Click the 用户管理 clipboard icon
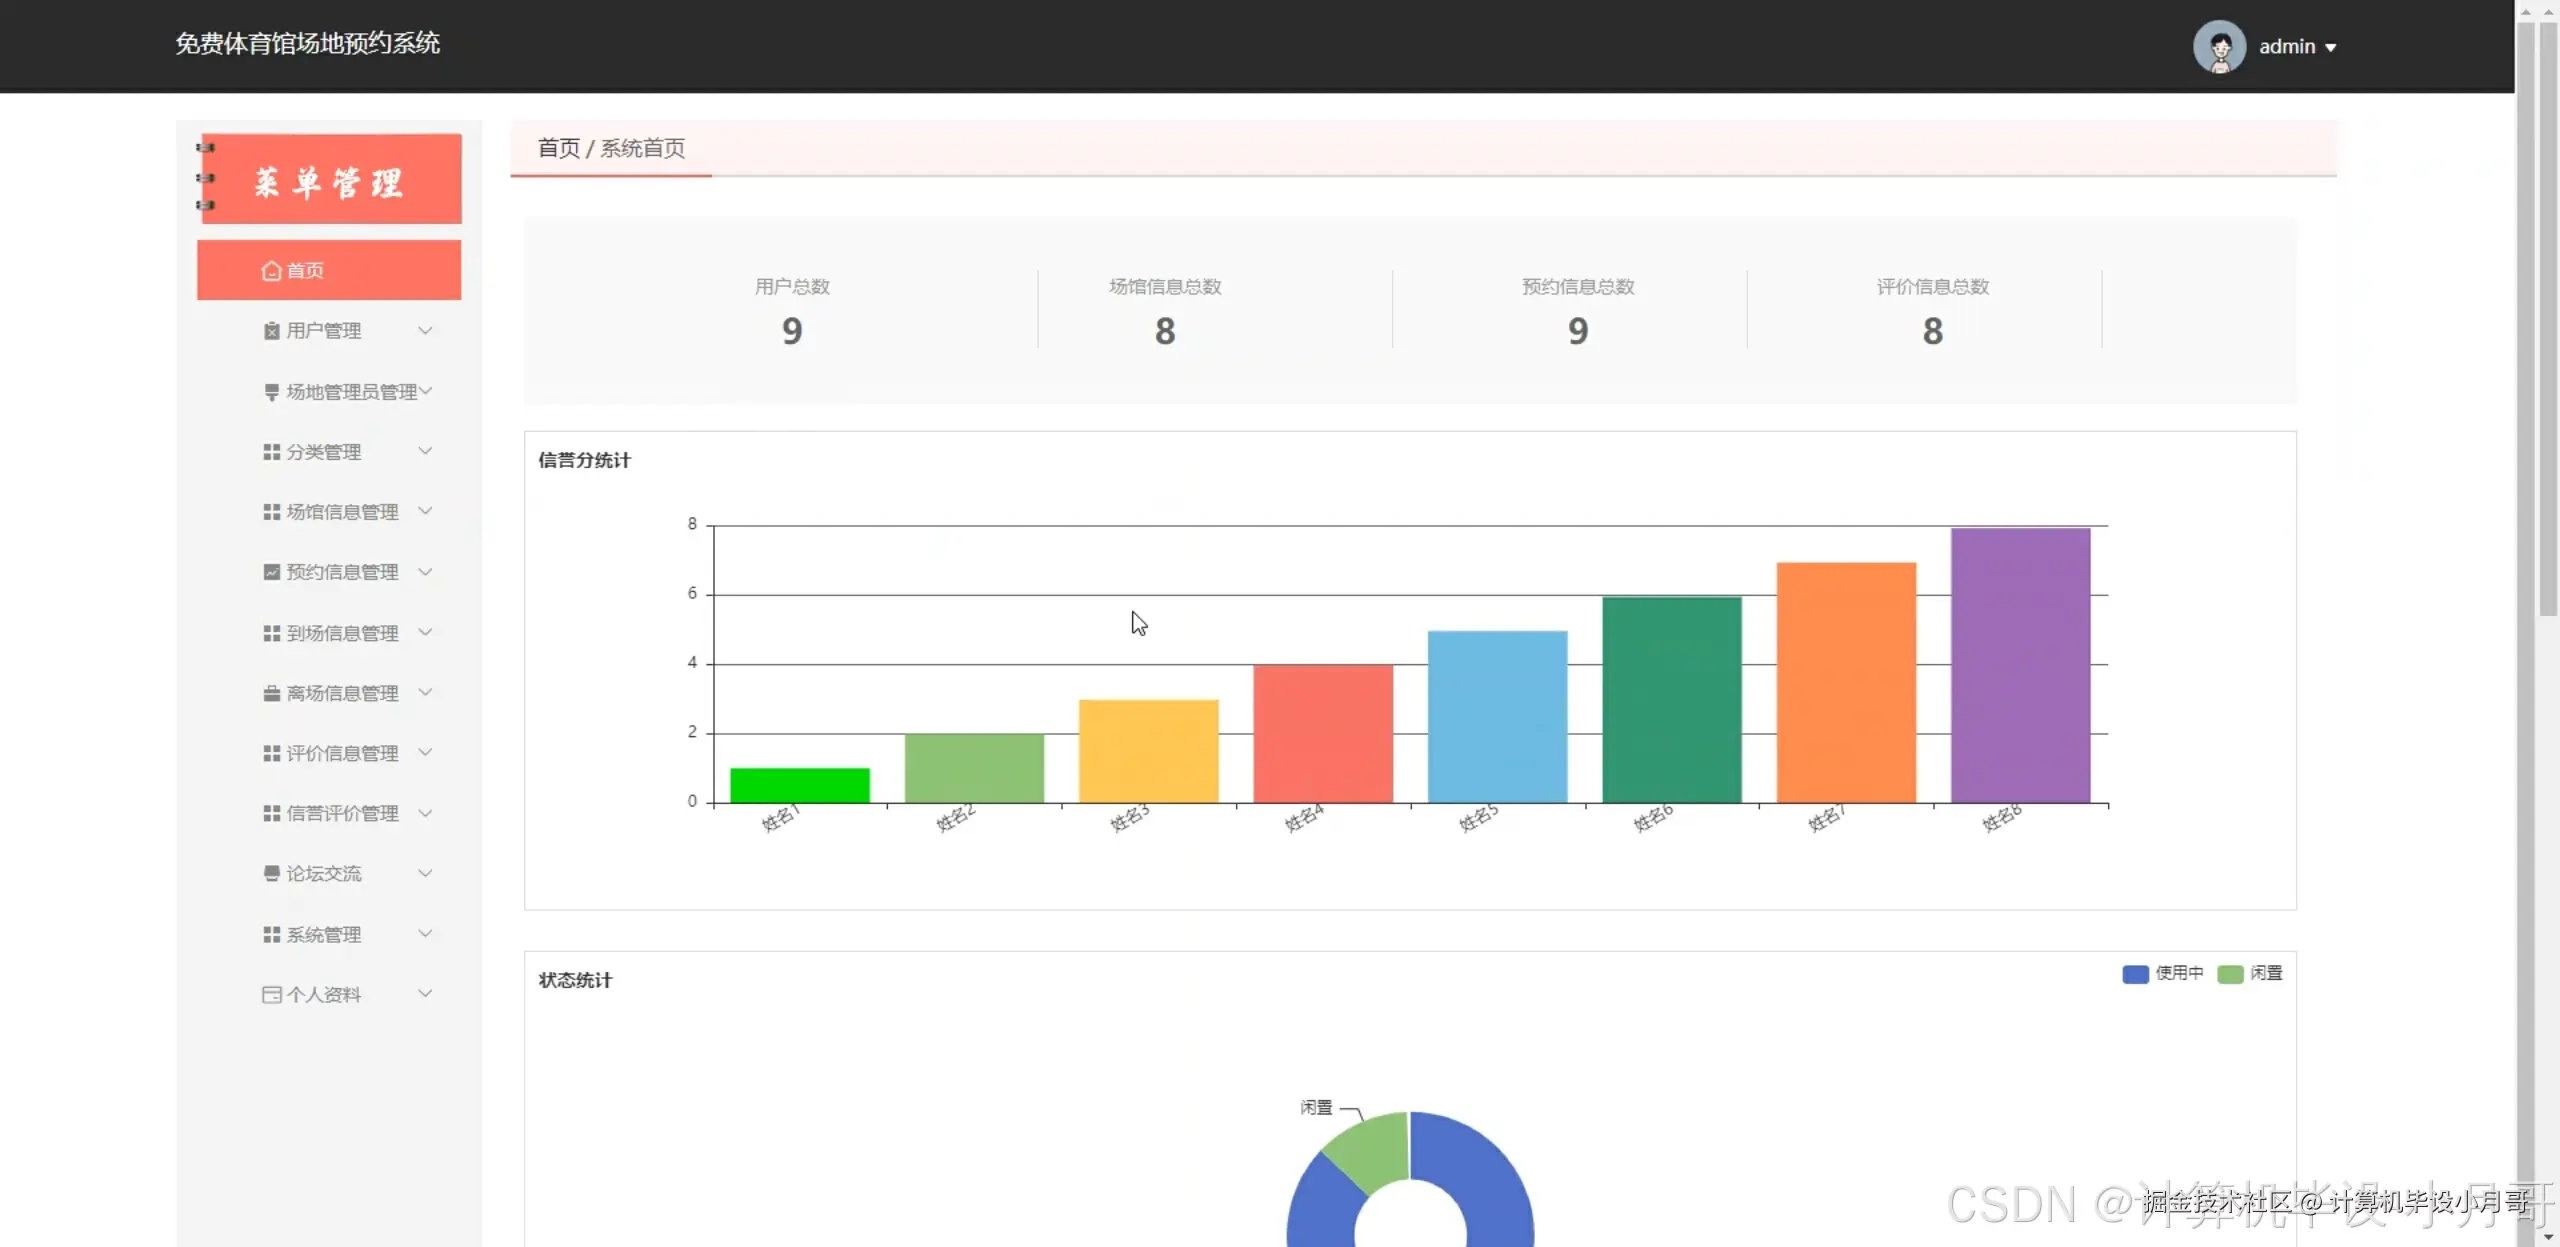The width and height of the screenshot is (2560, 1247). (271, 331)
